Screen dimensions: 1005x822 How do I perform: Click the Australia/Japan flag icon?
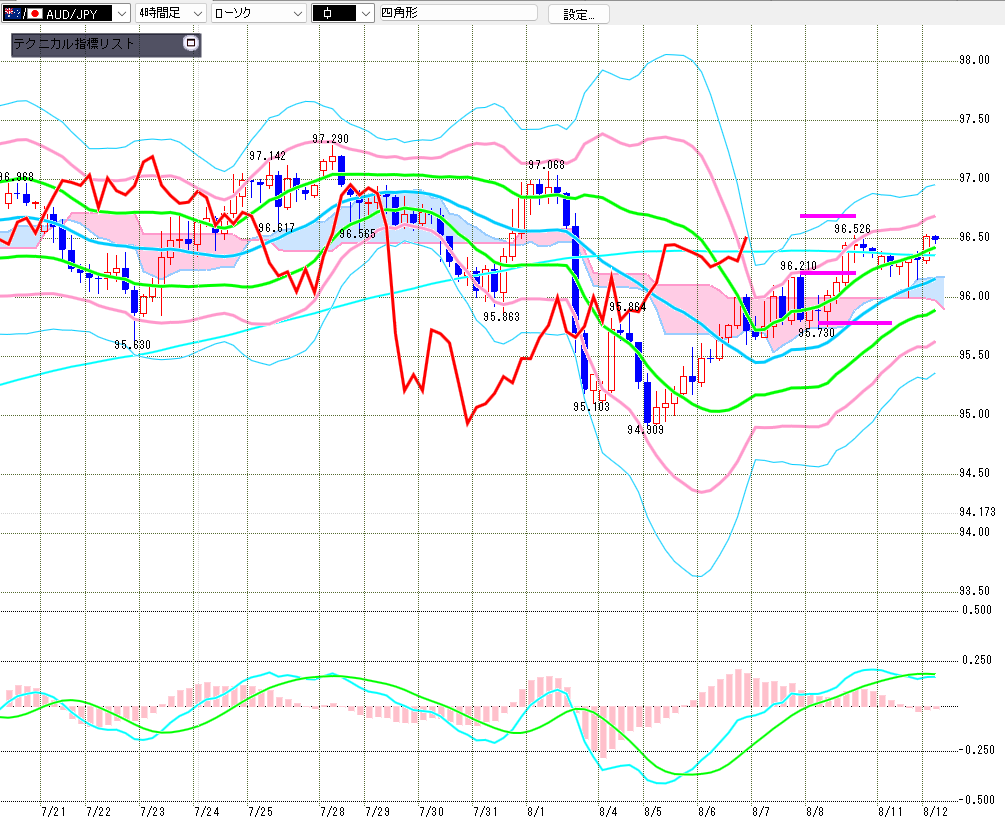click(x=22, y=13)
